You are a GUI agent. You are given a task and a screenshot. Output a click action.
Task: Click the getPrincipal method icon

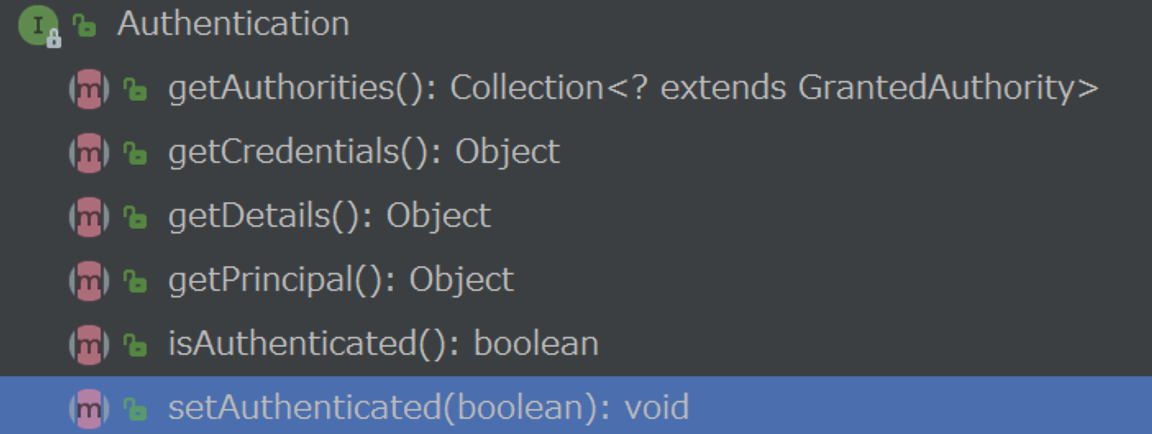click(89, 281)
